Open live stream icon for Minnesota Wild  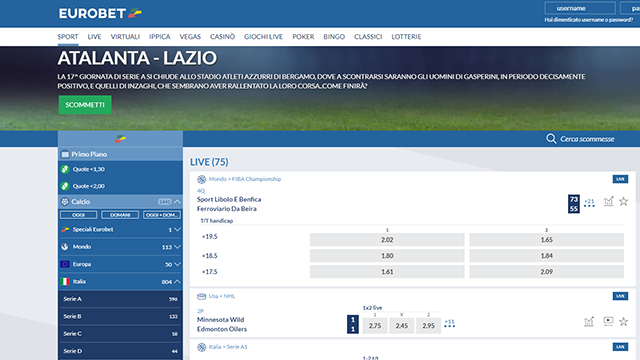click(x=608, y=321)
